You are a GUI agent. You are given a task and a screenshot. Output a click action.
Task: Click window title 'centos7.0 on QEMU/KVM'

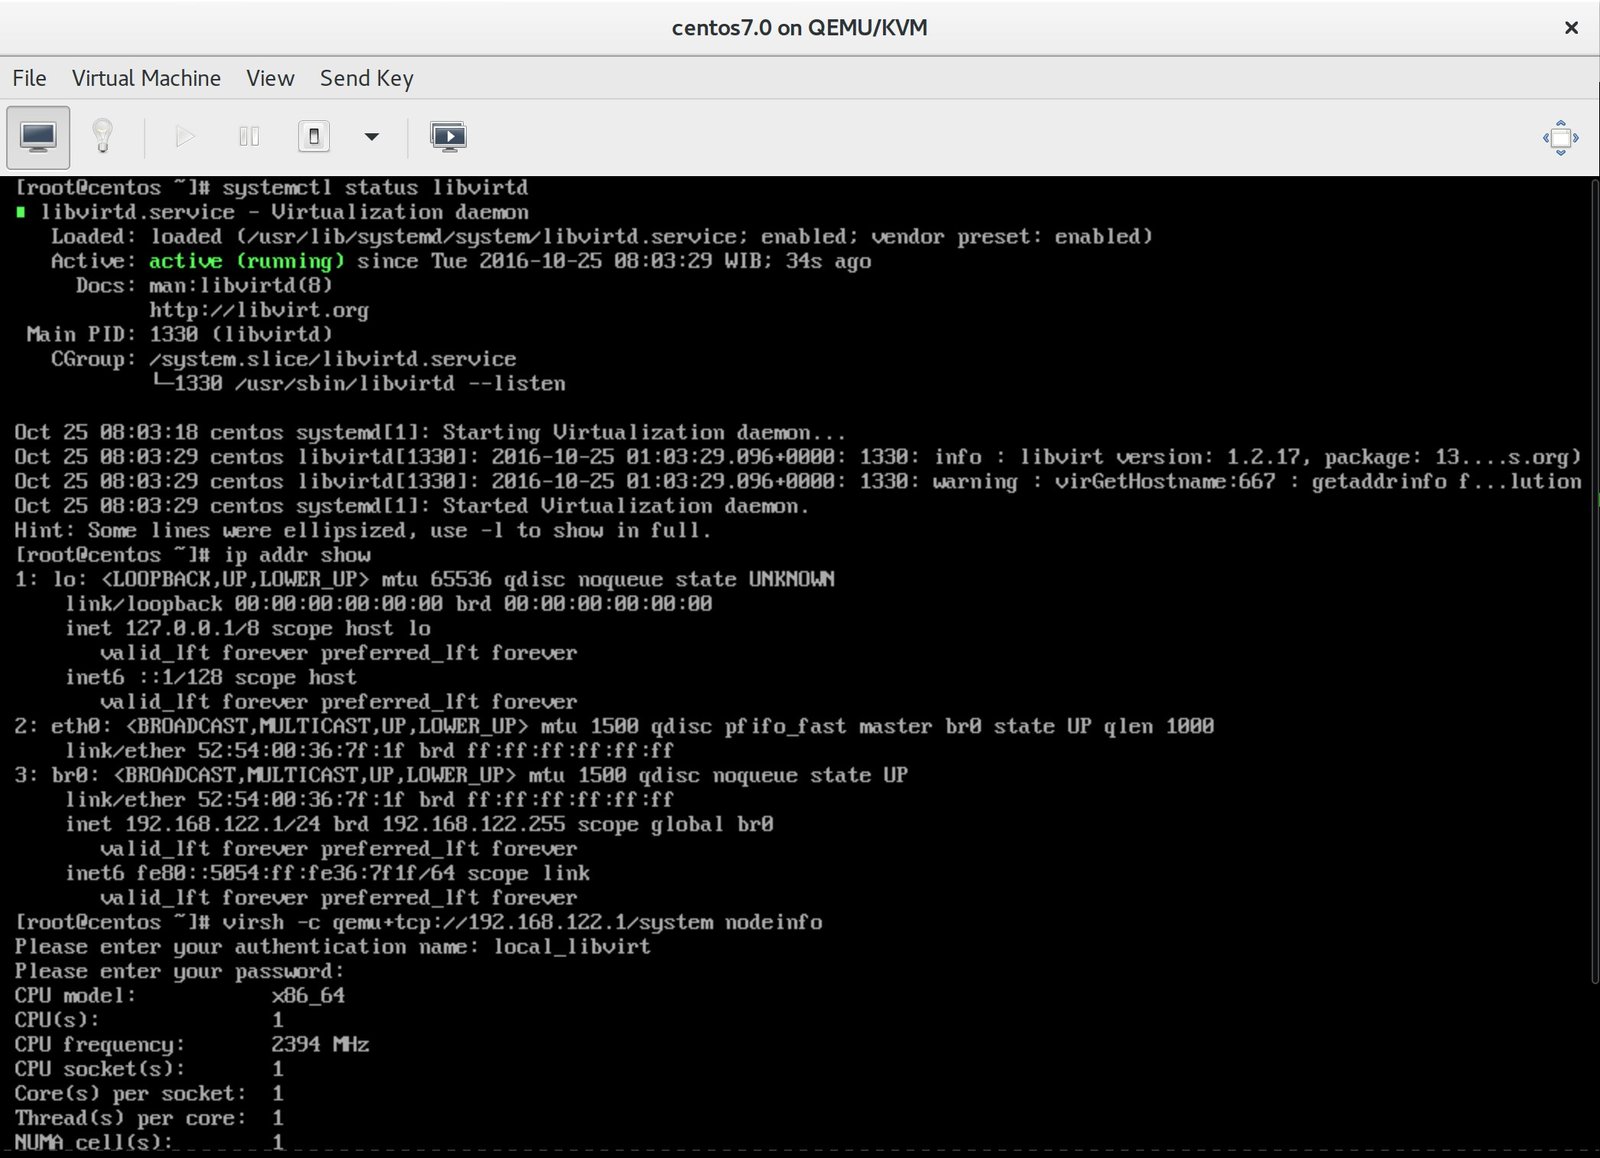point(800,28)
